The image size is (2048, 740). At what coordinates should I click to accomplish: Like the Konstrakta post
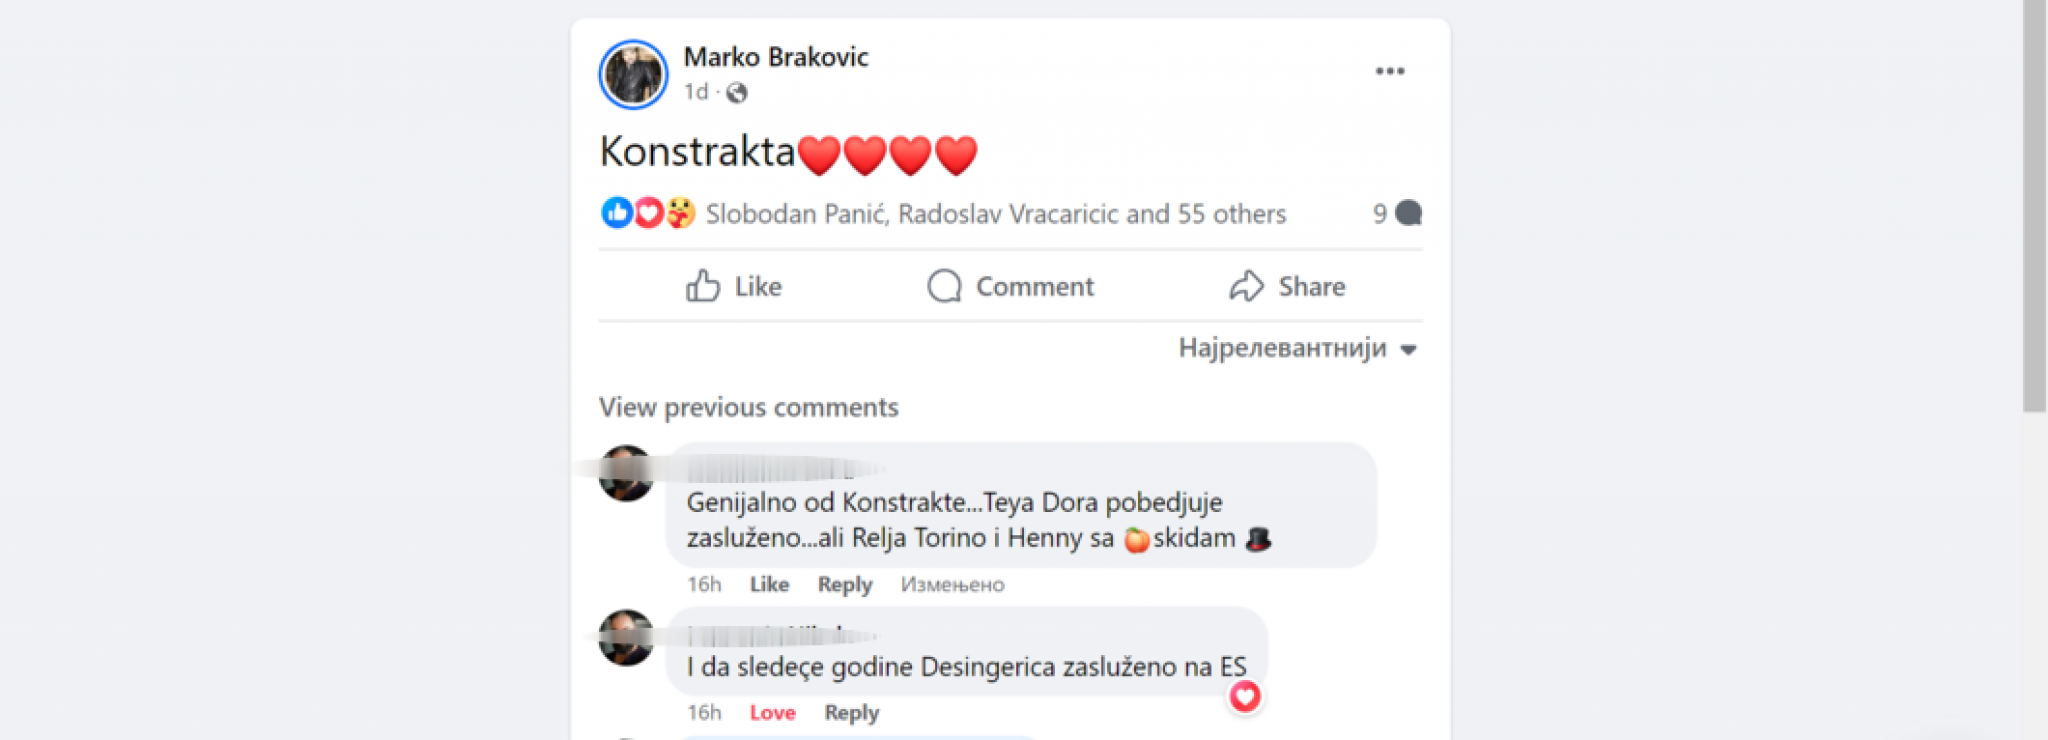pos(734,286)
